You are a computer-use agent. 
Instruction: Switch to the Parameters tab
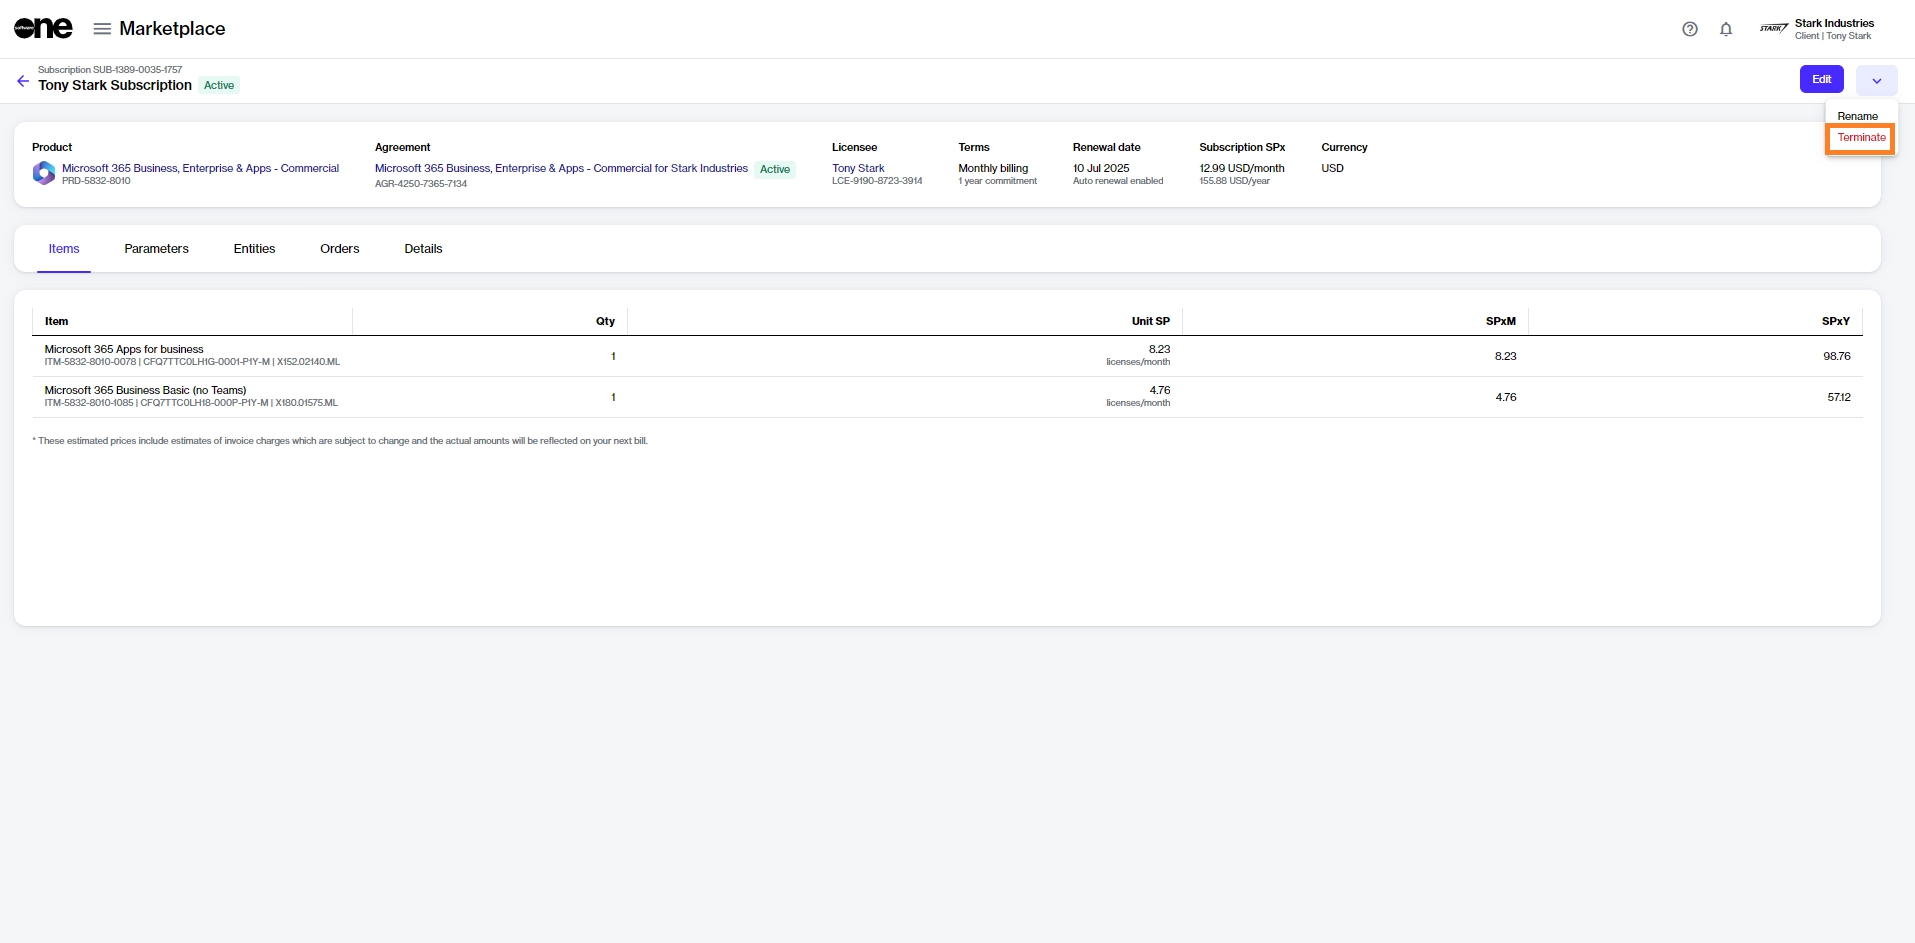click(x=156, y=249)
